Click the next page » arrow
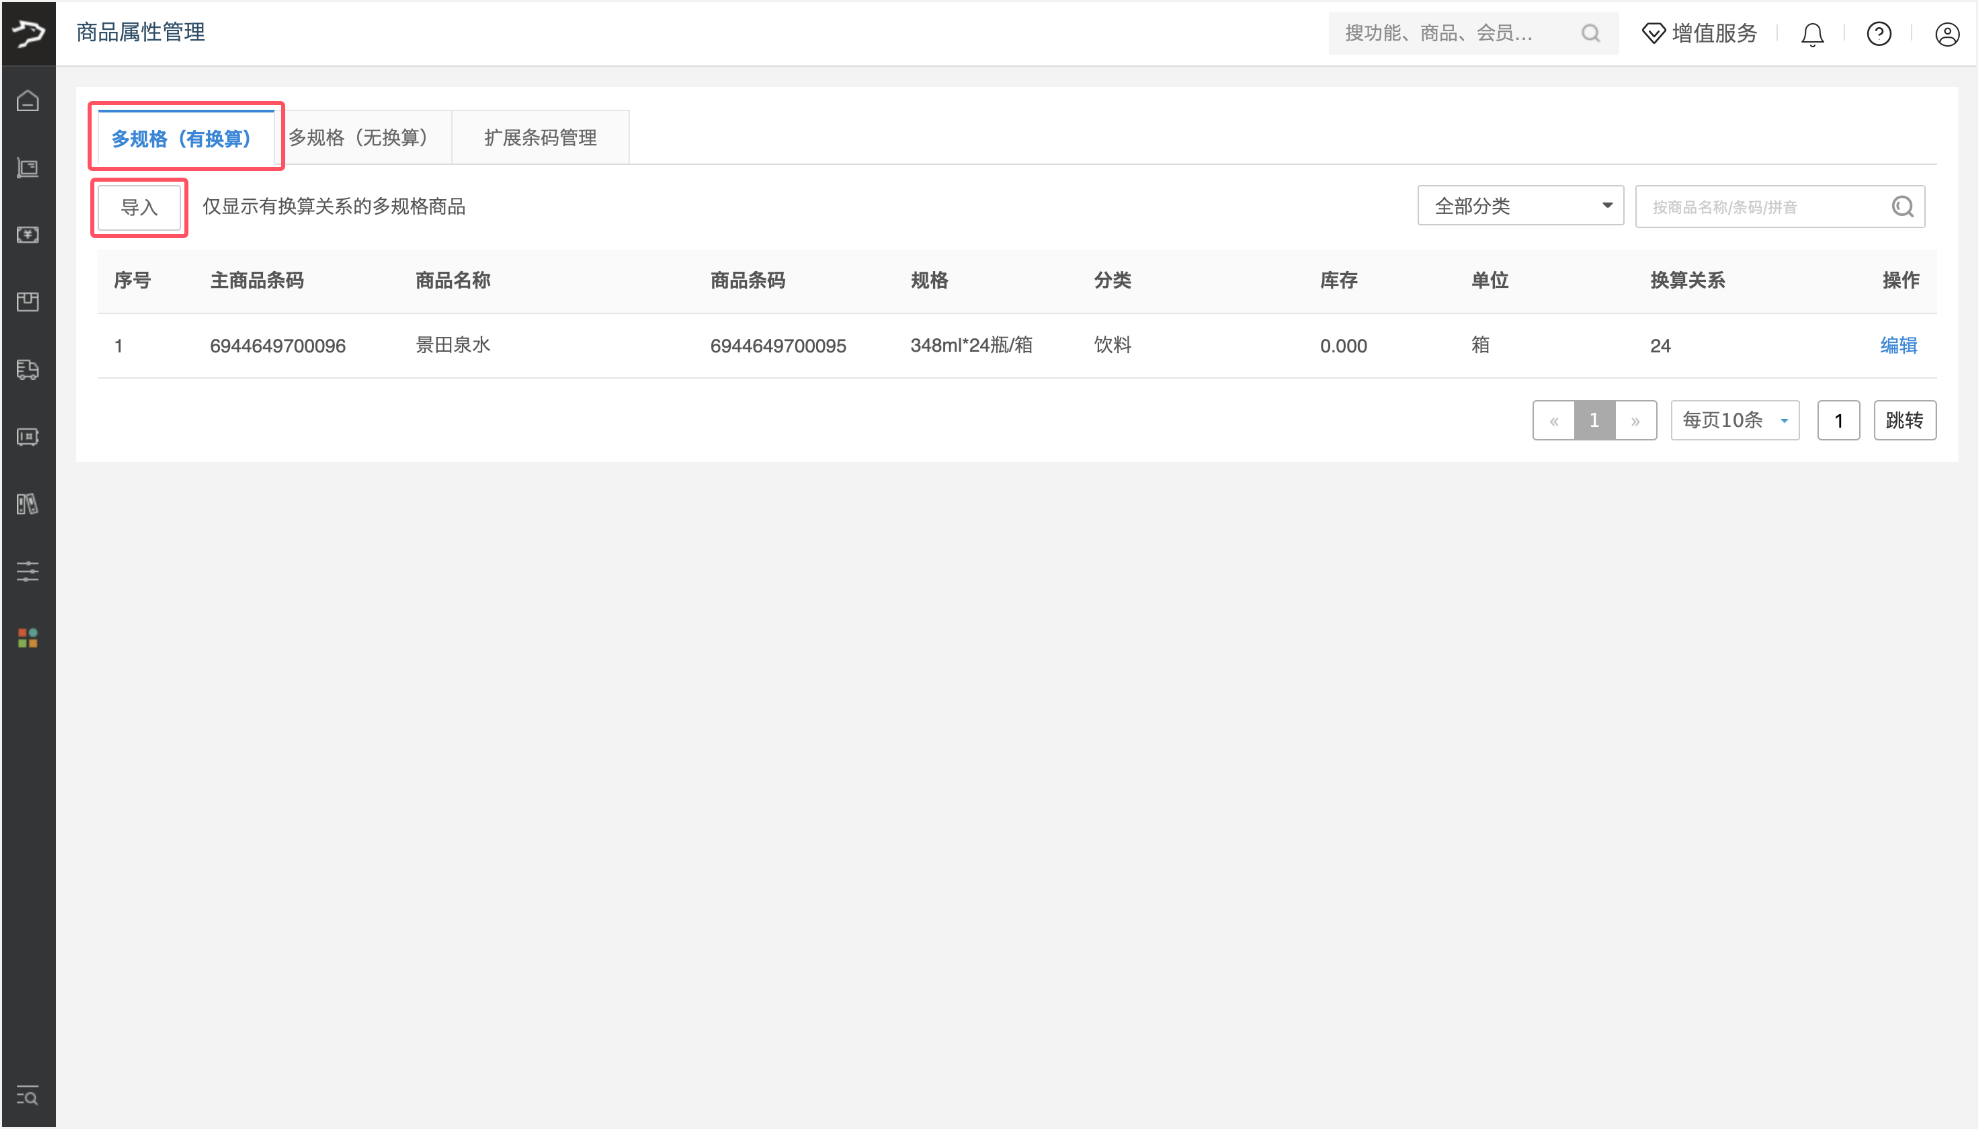Viewport: 1979px width, 1130px height. 1636,420
